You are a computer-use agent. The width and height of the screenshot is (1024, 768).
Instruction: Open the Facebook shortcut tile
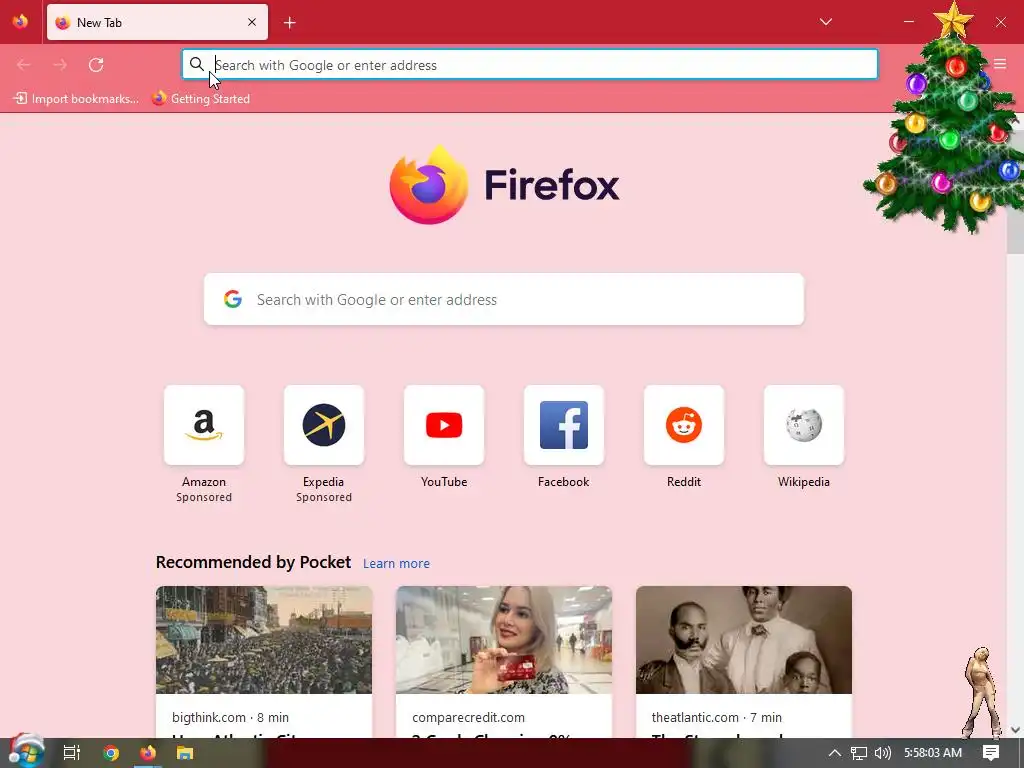tap(564, 425)
